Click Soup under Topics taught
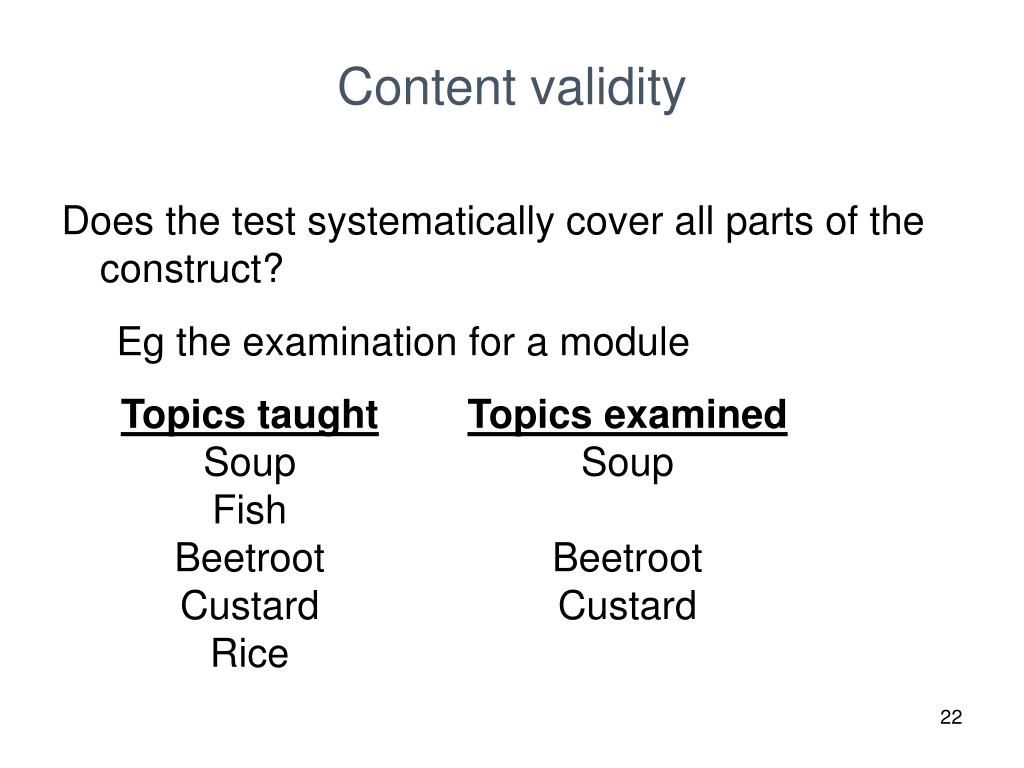Viewport: 1024px width, 768px height. point(249,464)
